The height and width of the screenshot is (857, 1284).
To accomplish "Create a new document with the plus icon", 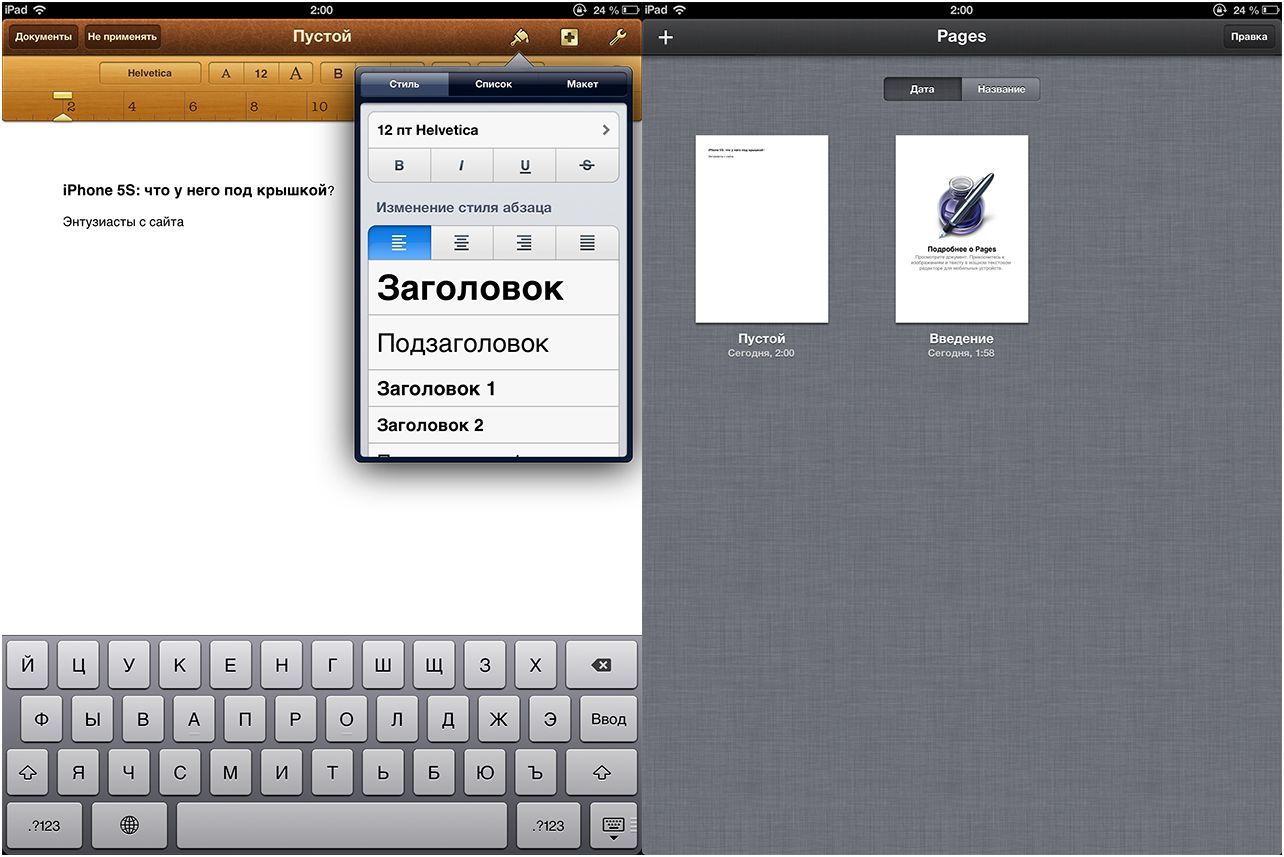I will (665, 36).
